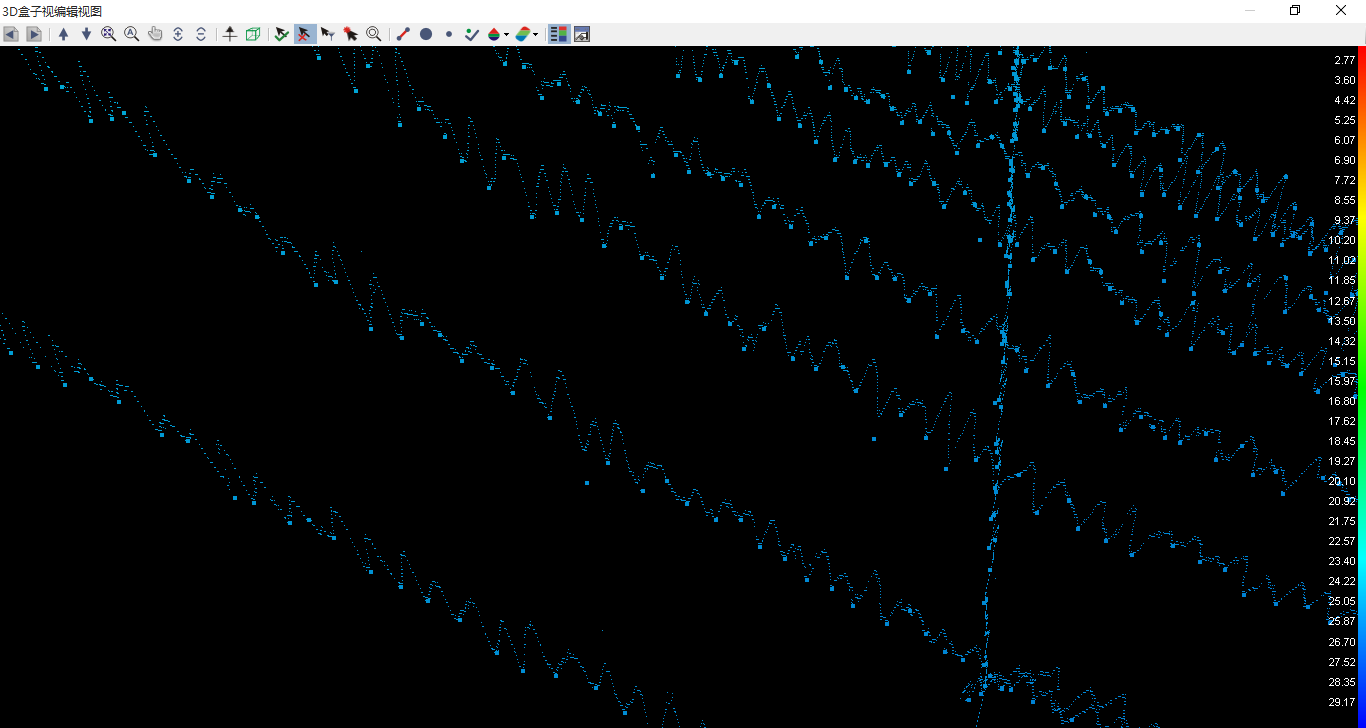1366x728 pixels.
Task: Click the query magnifier icon
Action: click(374, 34)
